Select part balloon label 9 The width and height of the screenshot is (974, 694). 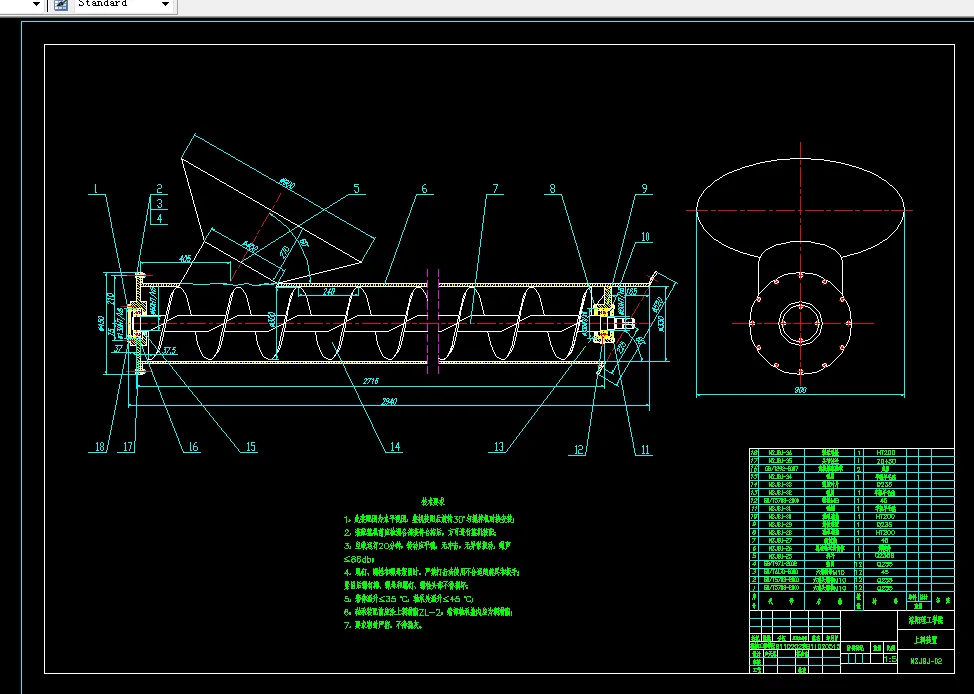pyautogui.click(x=644, y=189)
